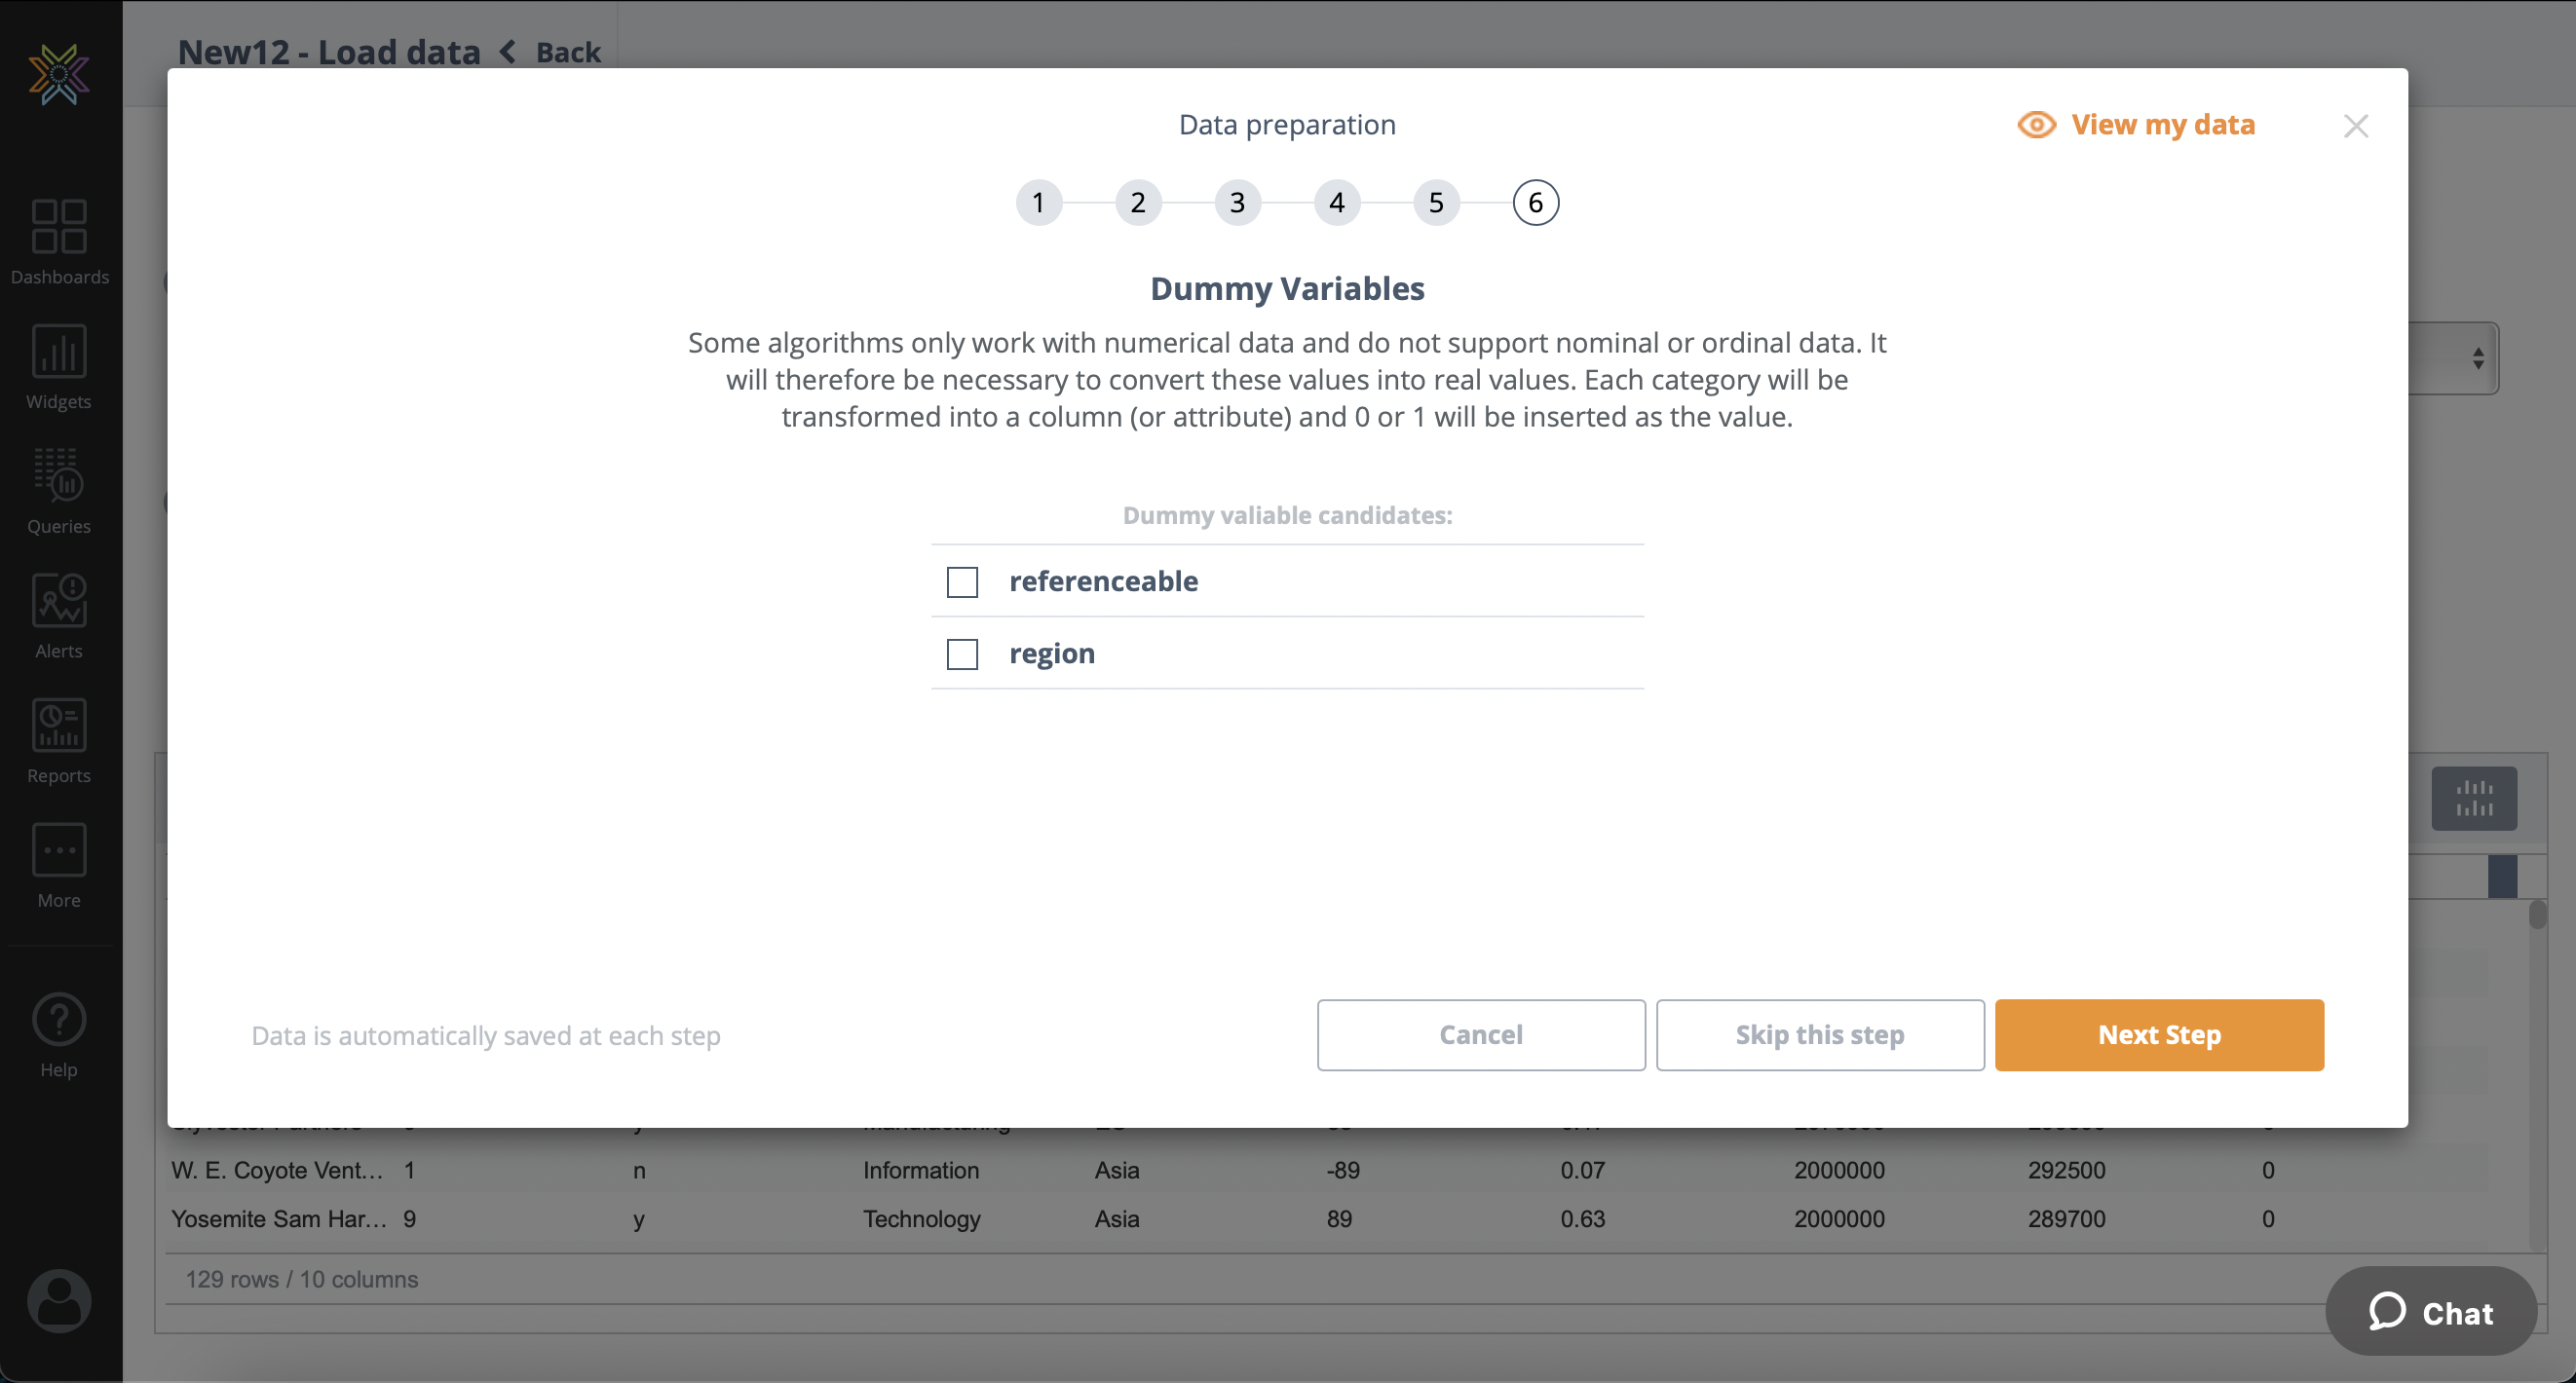Navigate back to step 1

pyautogui.click(x=1038, y=201)
